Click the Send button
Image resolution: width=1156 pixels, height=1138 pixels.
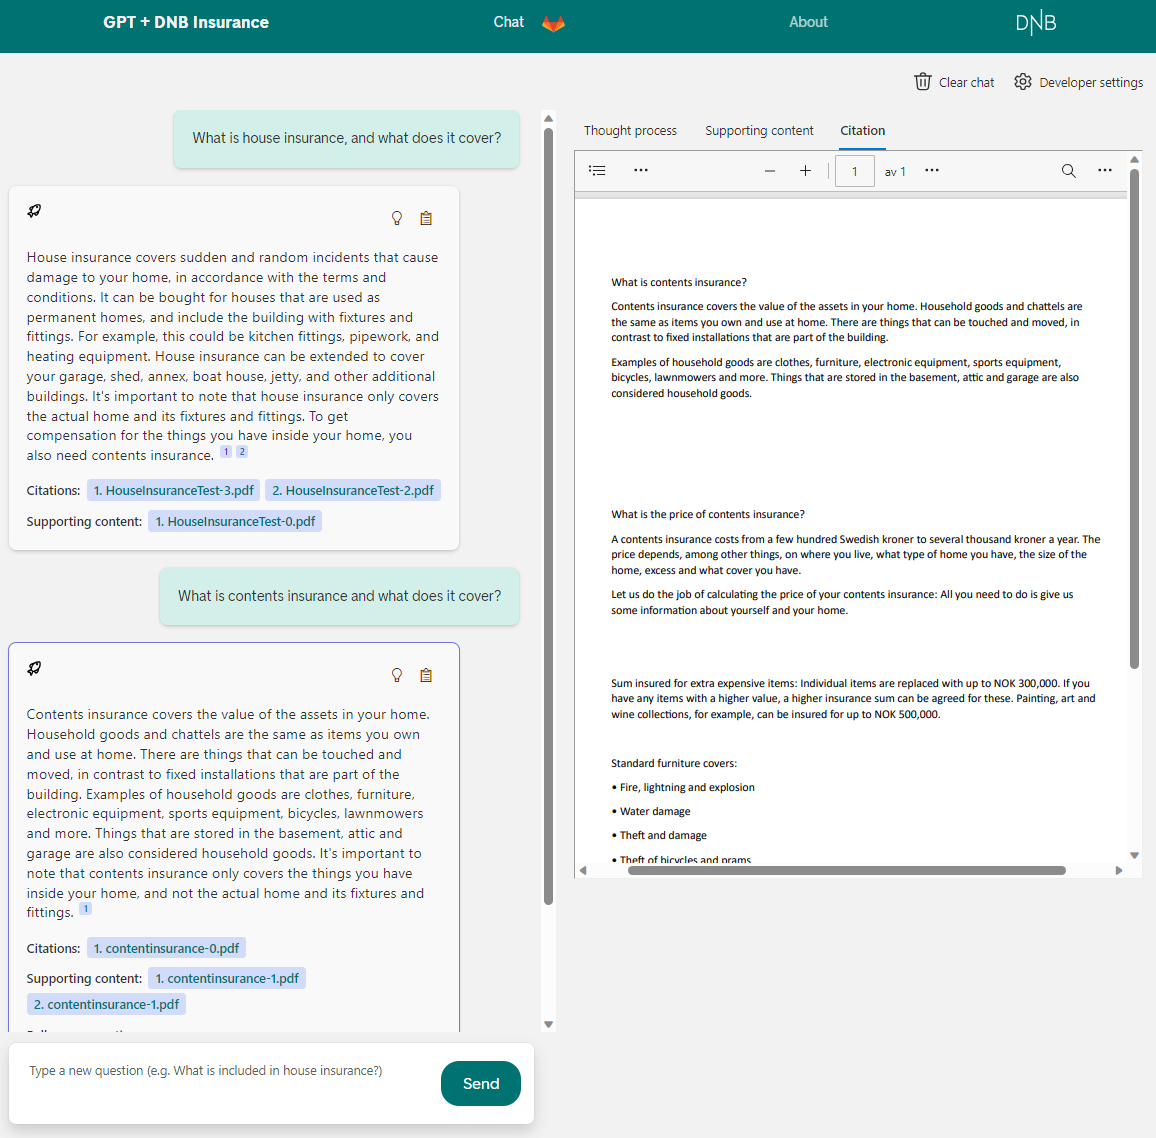point(481,1083)
